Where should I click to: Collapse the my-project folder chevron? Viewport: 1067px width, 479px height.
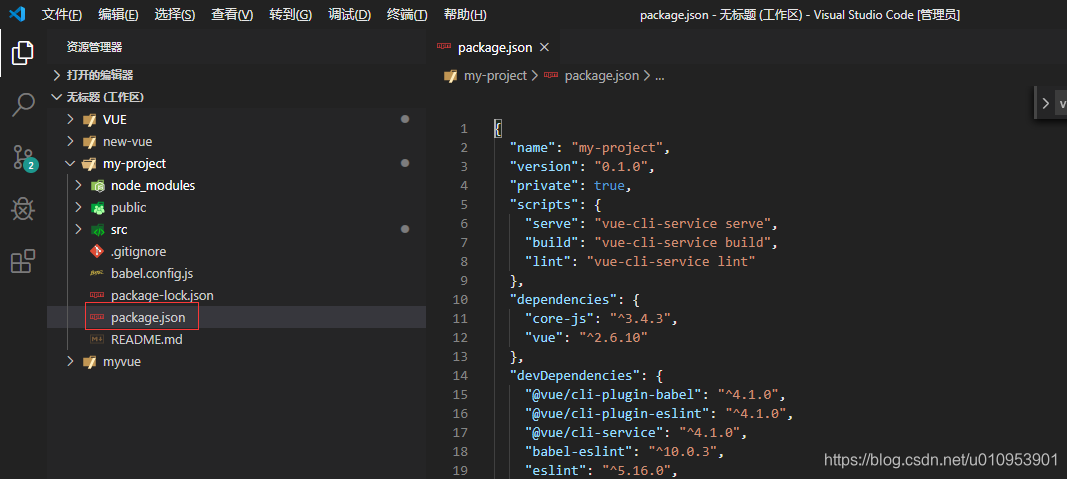pyautogui.click(x=70, y=164)
